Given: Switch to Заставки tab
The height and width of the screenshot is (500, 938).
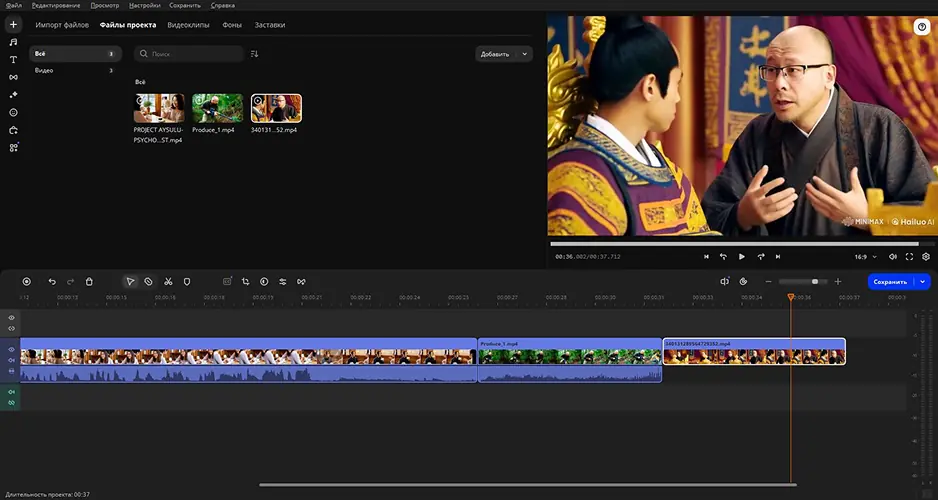Looking at the screenshot, I should [x=270, y=25].
